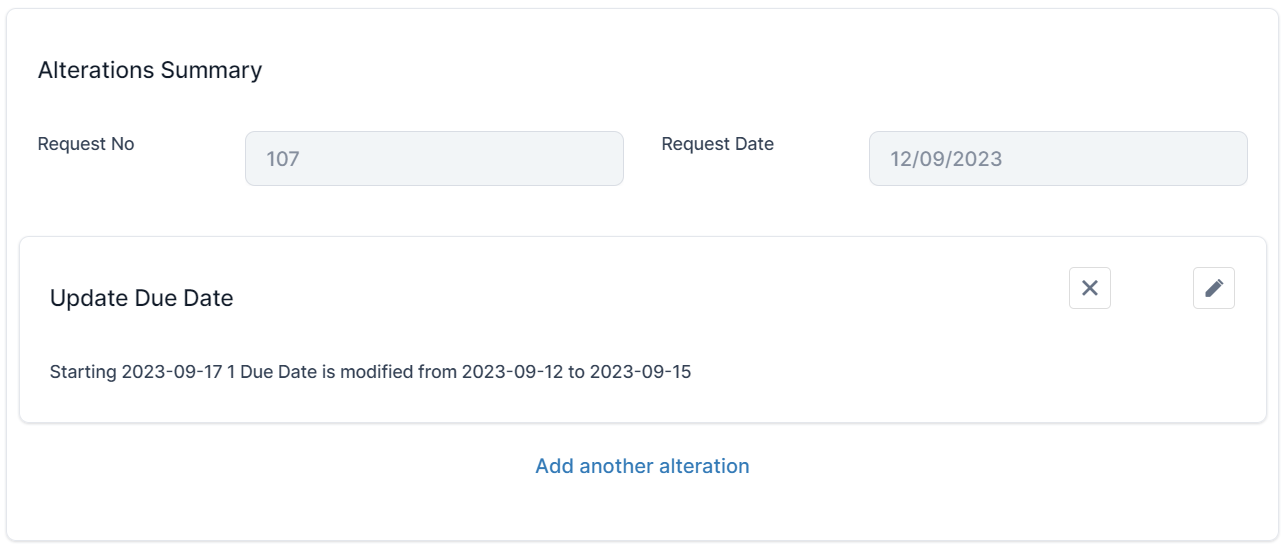Click the Alterations Summary heading
The width and height of the screenshot is (1285, 547).
pos(150,70)
